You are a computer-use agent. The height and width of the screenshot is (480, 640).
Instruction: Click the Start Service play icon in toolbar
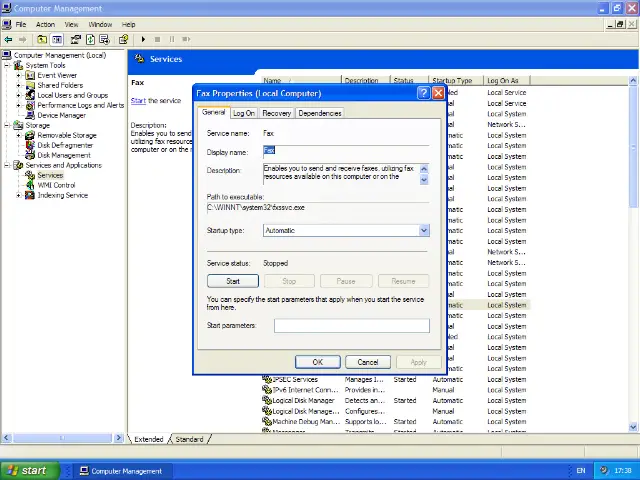143,39
